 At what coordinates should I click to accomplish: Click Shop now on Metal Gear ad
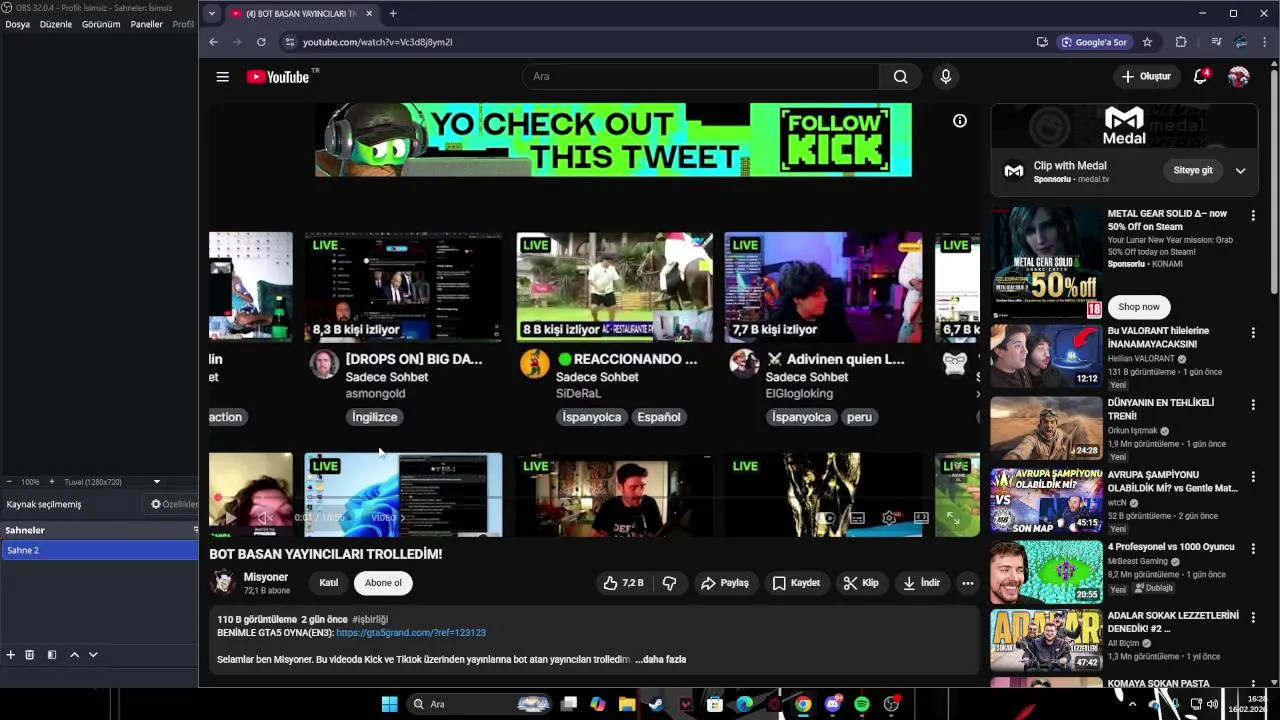[1139, 307]
